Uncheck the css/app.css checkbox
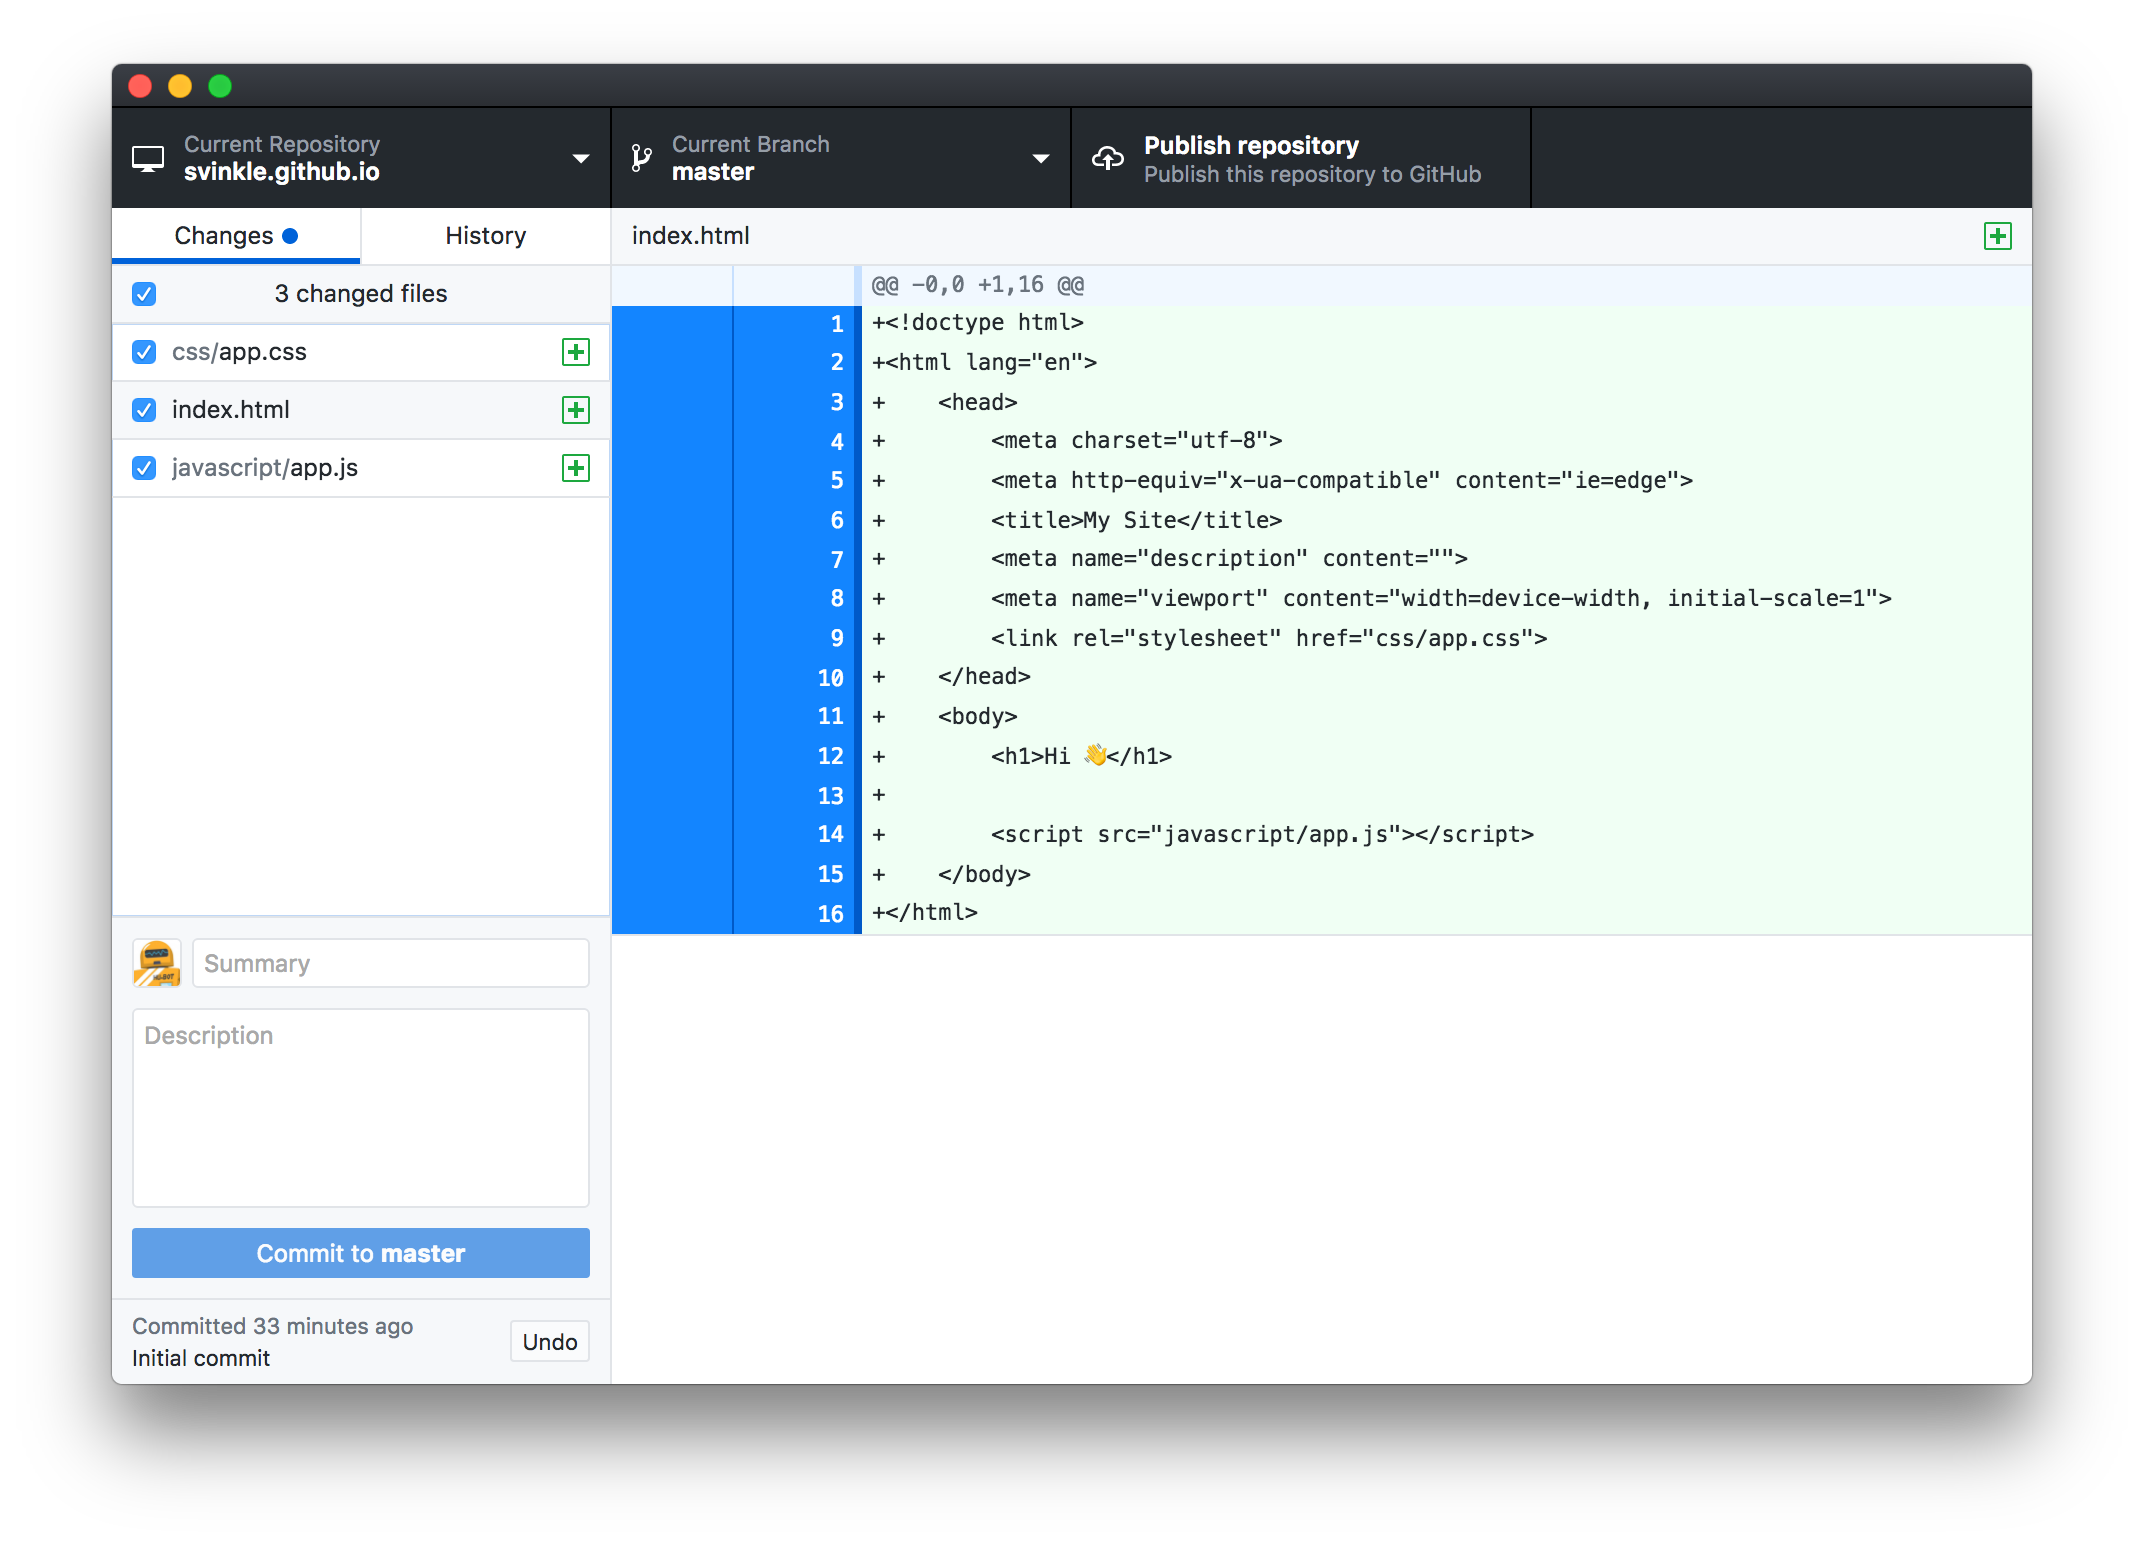 tap(145, 351)
